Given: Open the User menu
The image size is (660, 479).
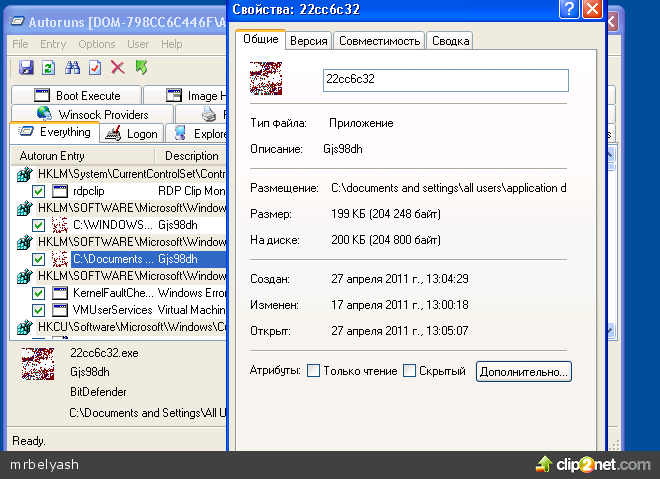Looking at the screenshot, I should pos(138,44).
